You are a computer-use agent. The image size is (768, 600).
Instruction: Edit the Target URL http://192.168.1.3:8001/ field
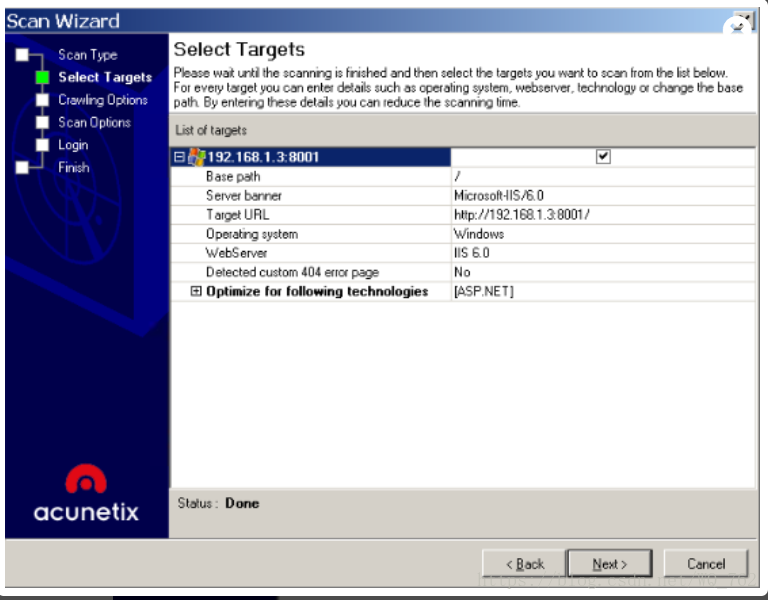click(x=603, y=215)
